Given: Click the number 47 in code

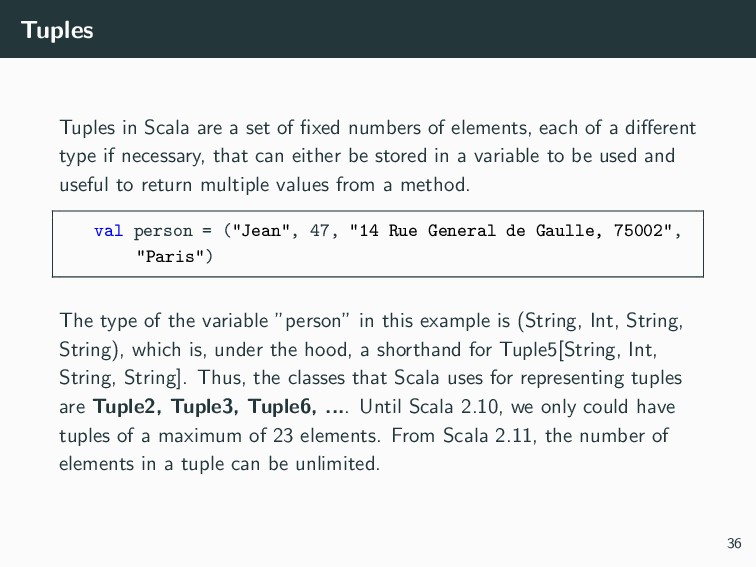Looking at the screenshot, I should (x=320, y=231).
